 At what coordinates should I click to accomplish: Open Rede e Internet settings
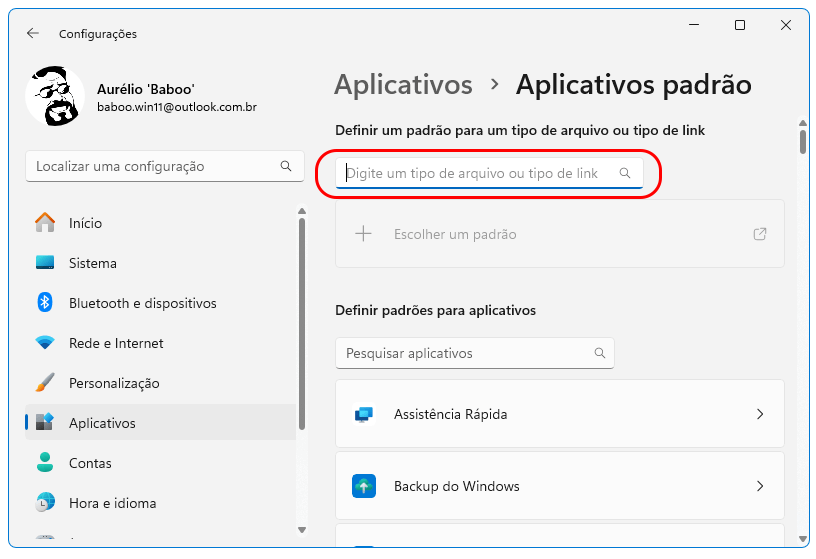160,343
